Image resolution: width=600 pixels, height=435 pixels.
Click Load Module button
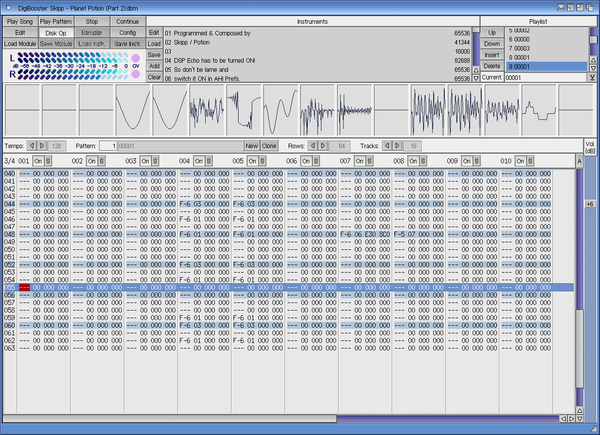click(x=20, y=44)
